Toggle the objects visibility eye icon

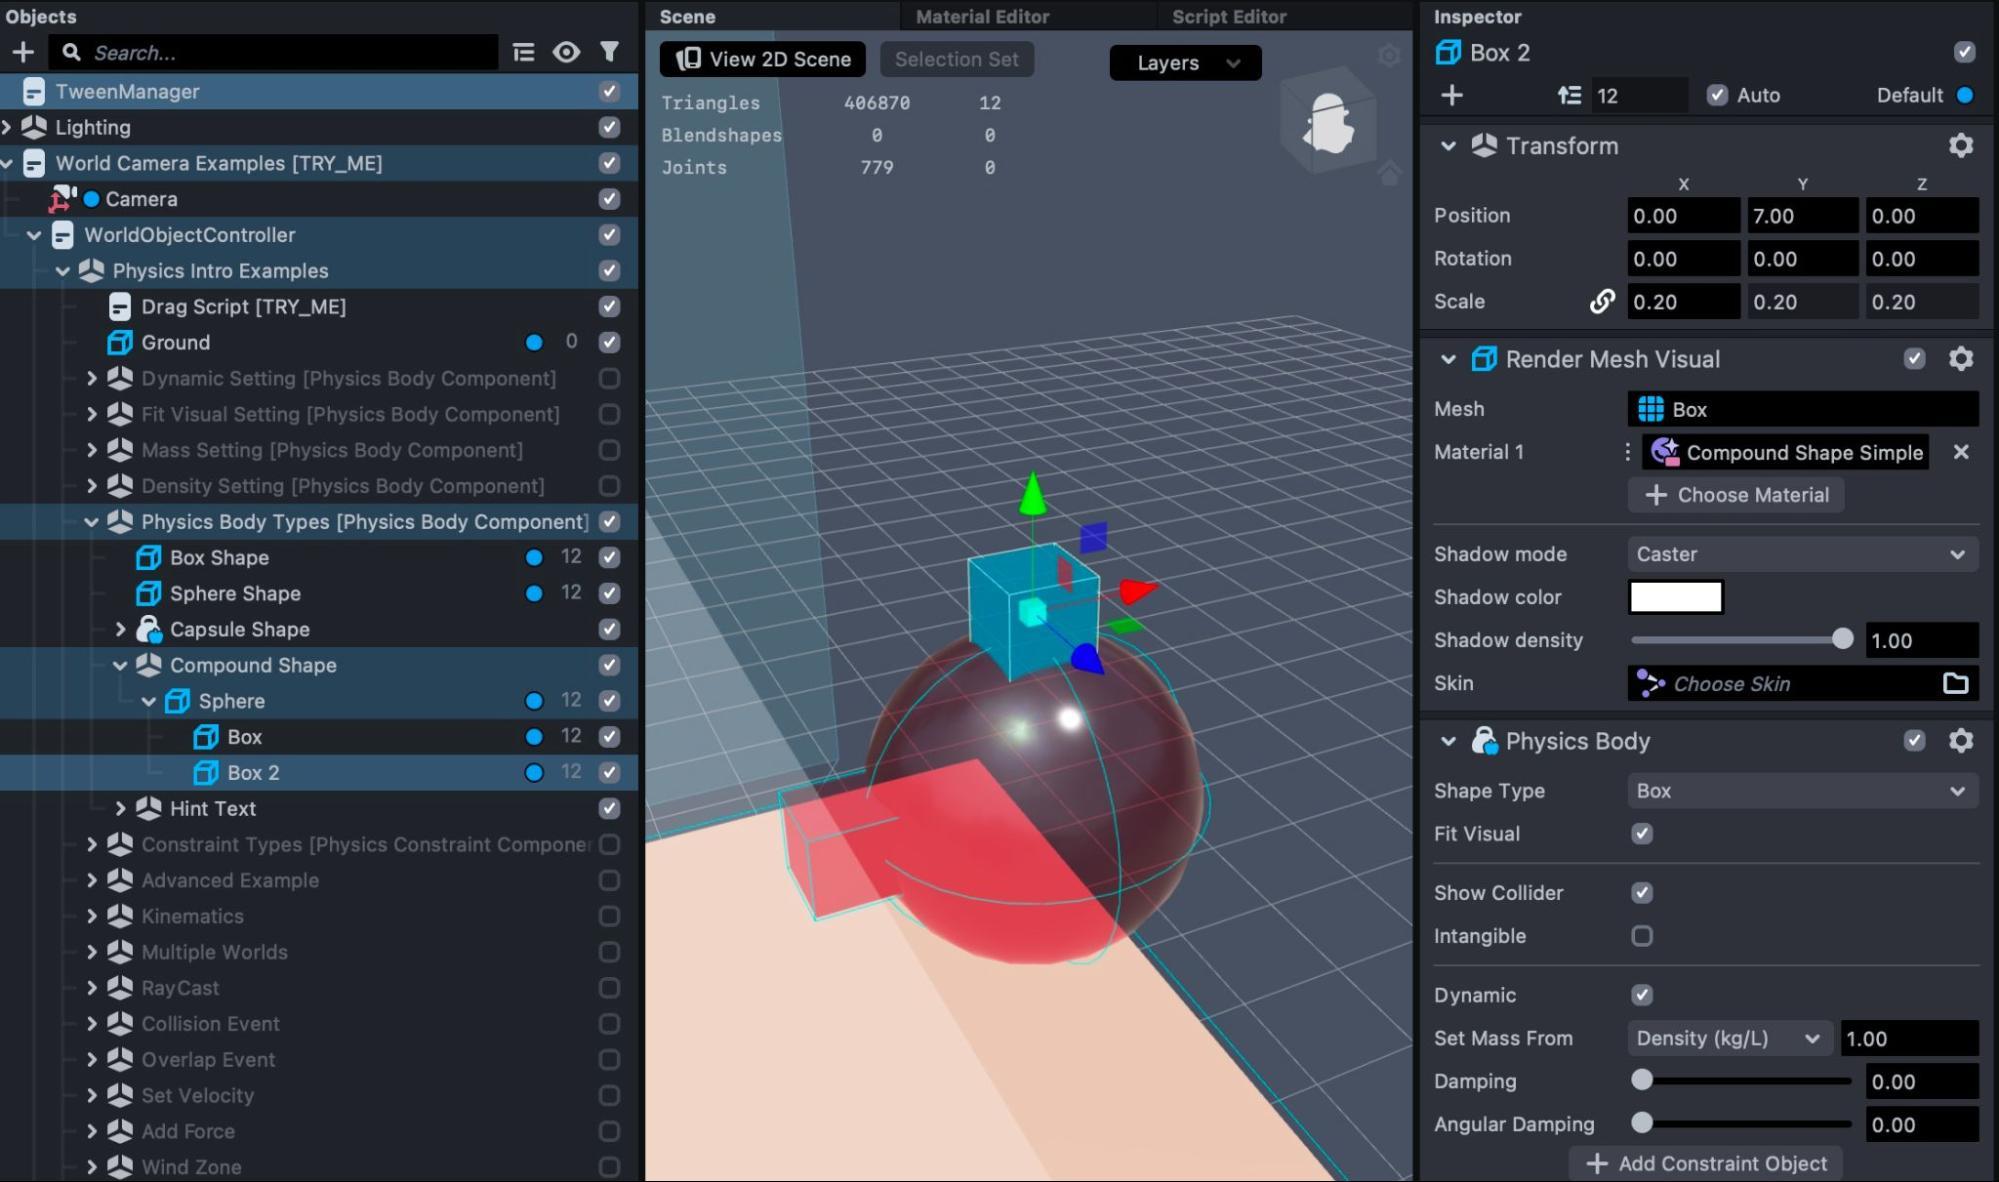pos(566,52)
